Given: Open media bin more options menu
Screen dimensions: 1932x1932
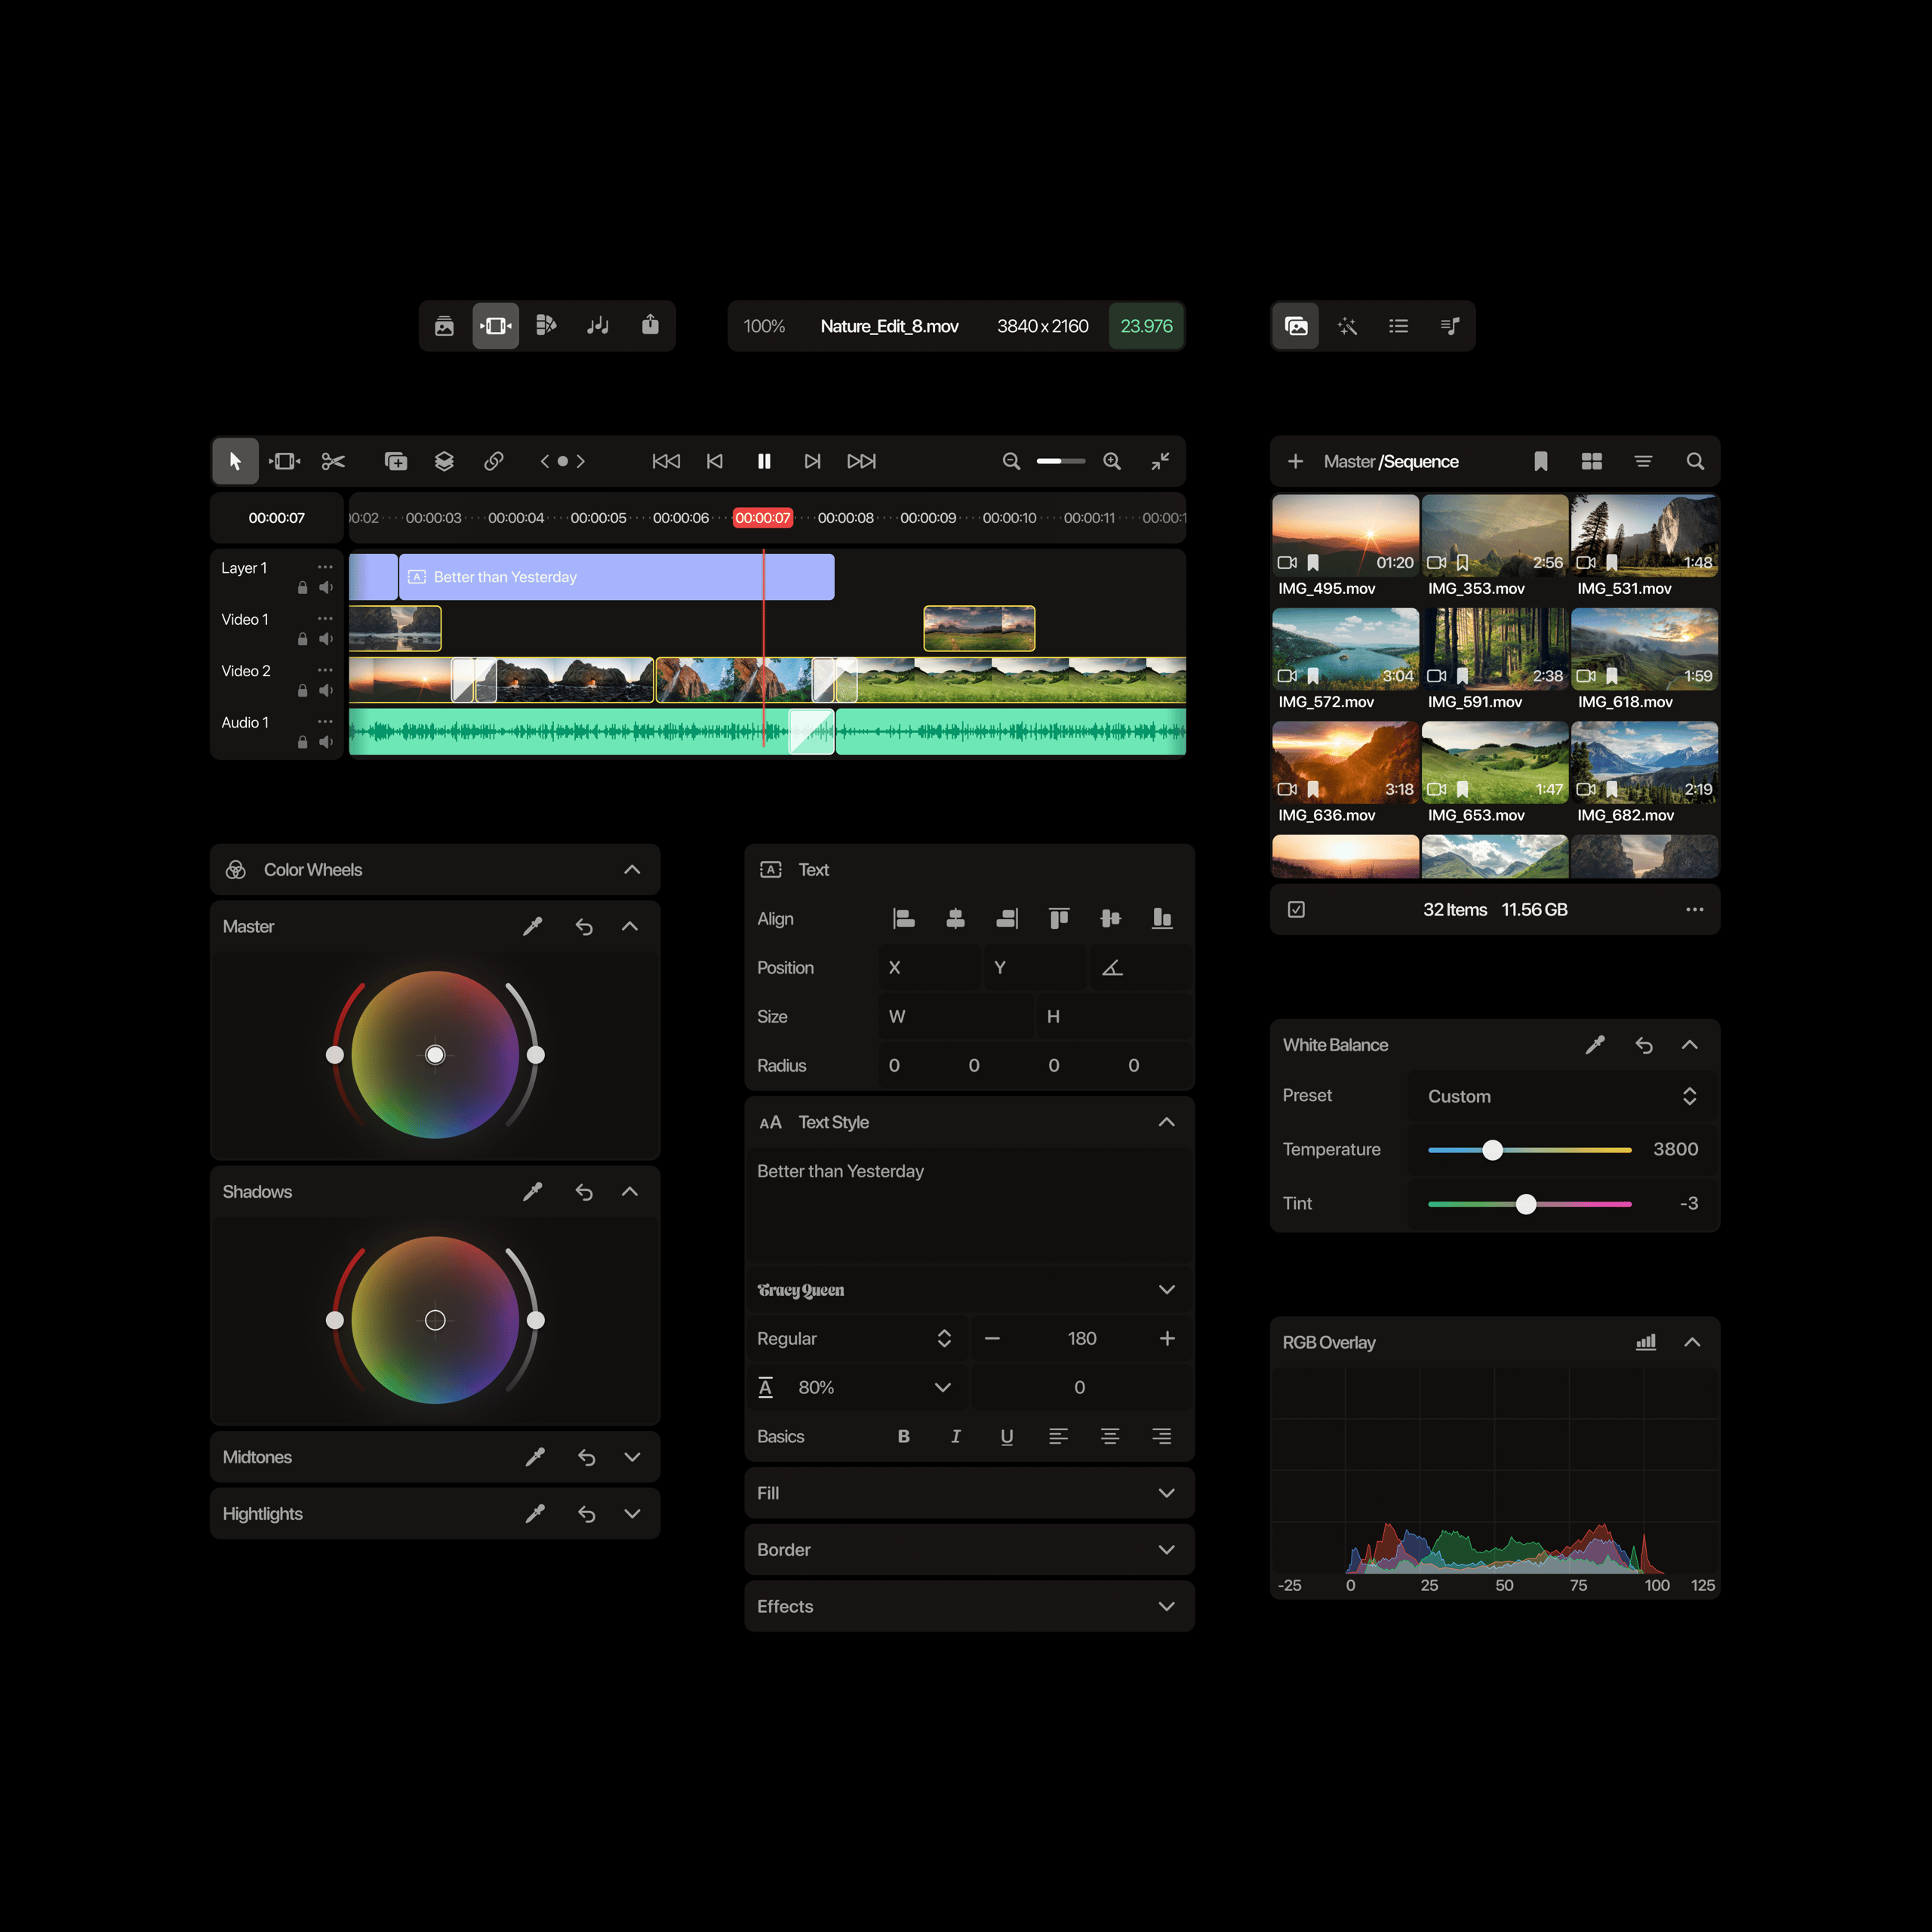Looking at the screenshot, I should (1694, 909).
